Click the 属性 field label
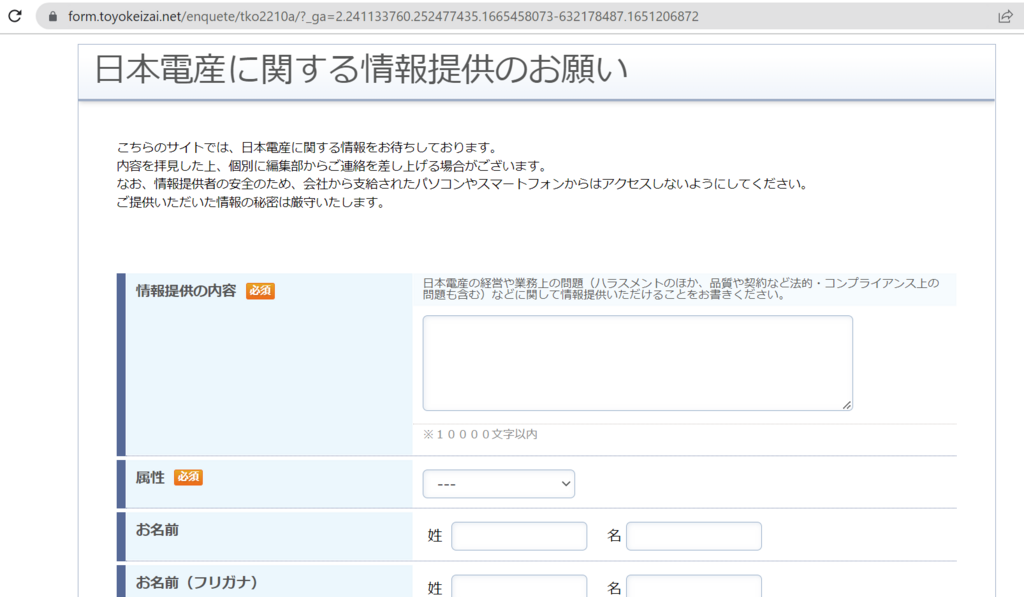Screen dimensions: 1024x597 (x=150, y=477)
